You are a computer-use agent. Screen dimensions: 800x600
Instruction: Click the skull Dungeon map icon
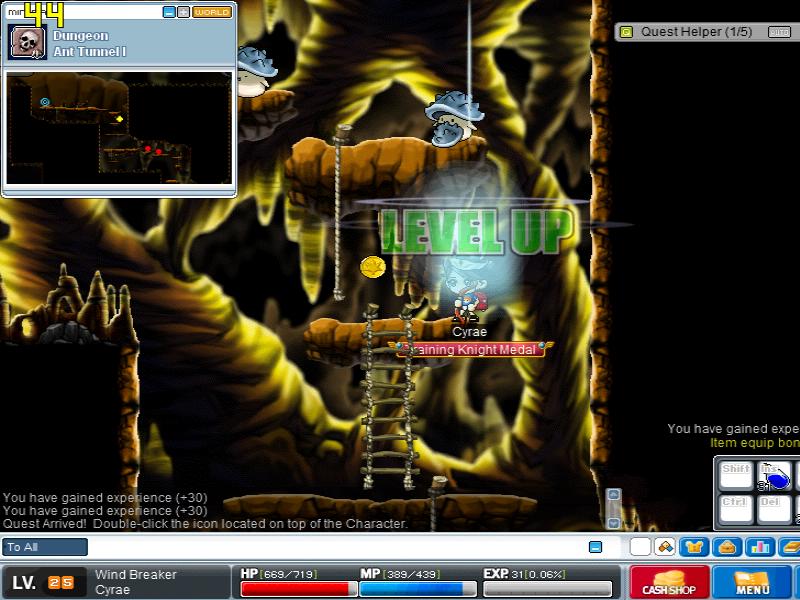click(x=25, y=42)
